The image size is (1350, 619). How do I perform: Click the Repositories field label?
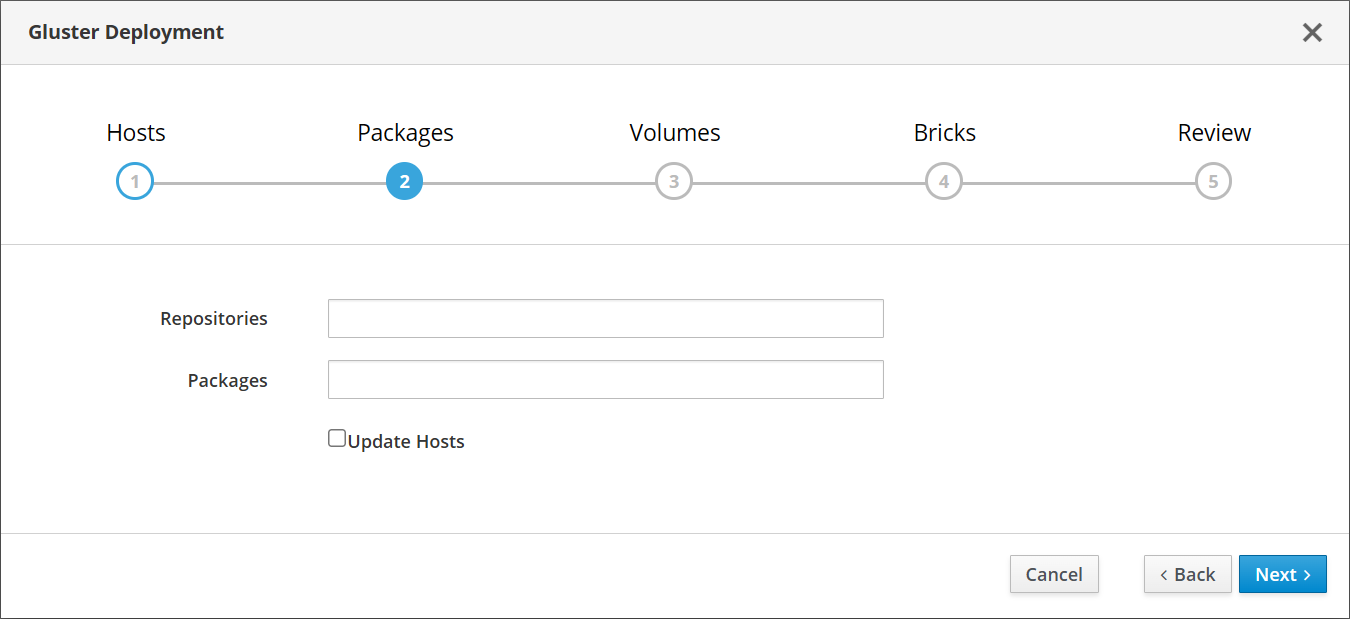click(x=214, y=319)
